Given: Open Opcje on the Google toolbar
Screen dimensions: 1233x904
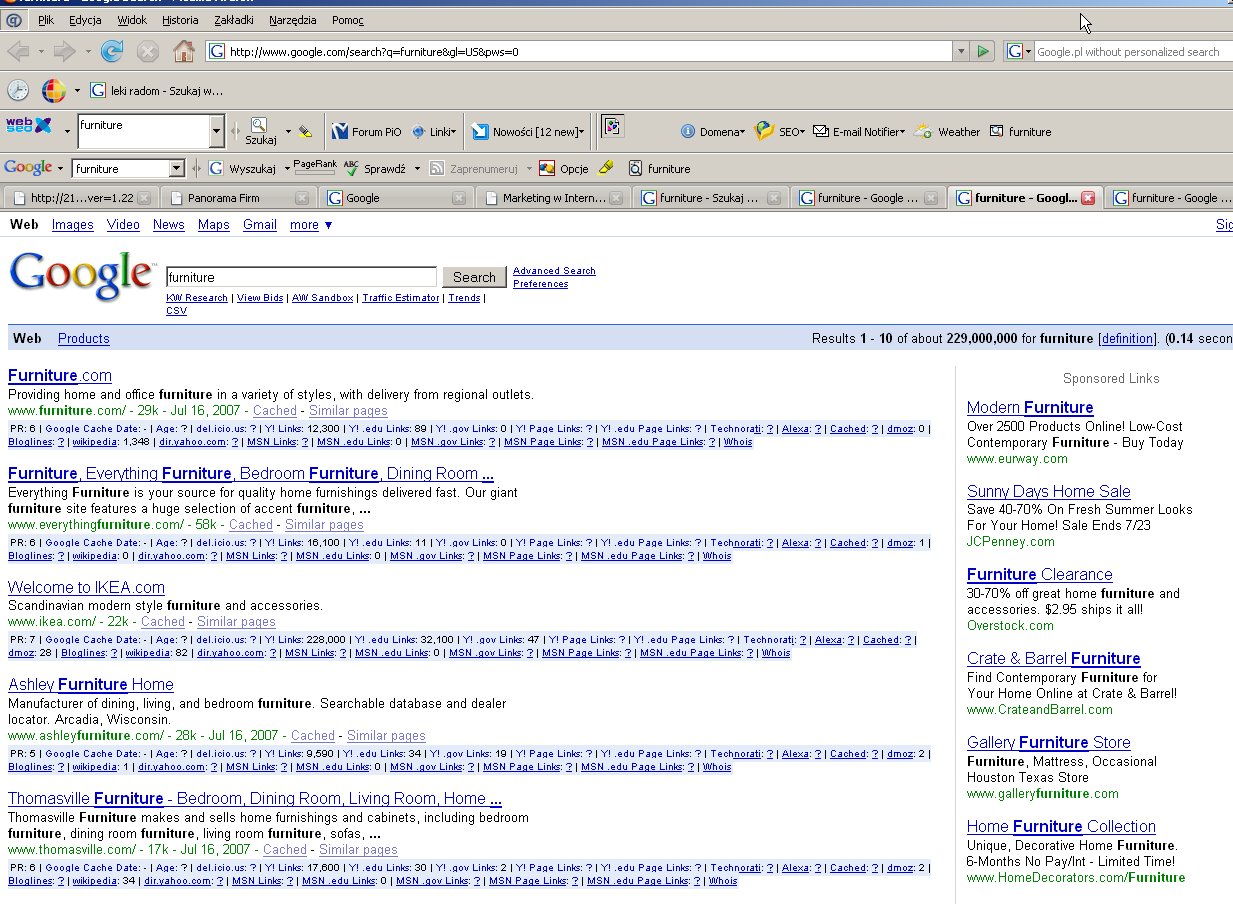Looking at the screenshot, I should click(x=564, y=168).
